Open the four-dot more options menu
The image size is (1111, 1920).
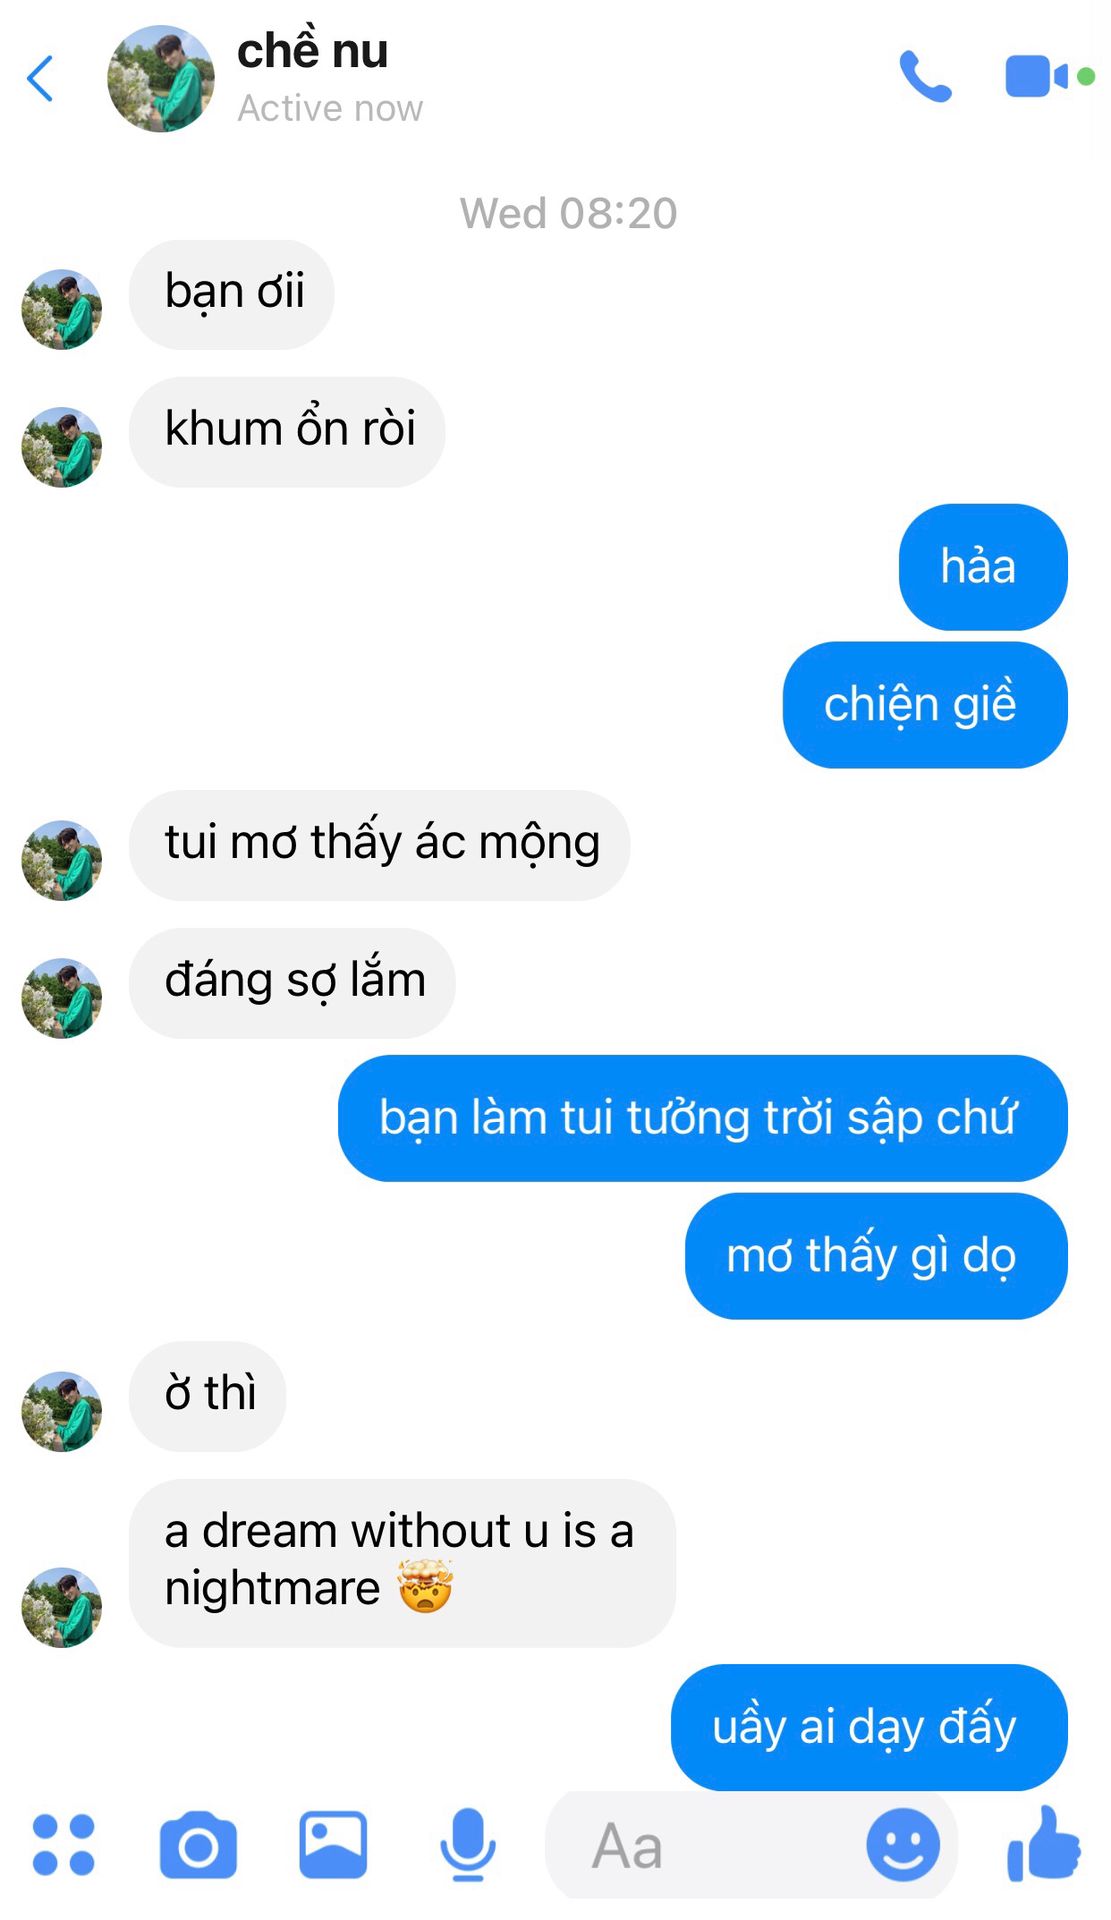coord(63,1844)
